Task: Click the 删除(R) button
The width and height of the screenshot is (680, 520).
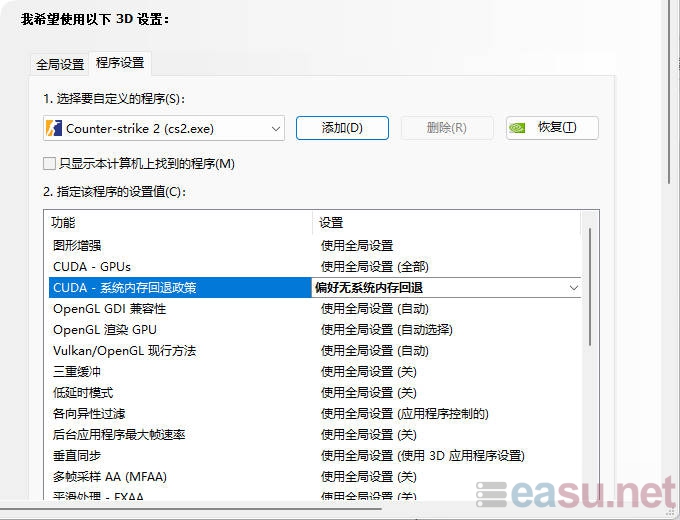Action: click(x=447, y=128)
